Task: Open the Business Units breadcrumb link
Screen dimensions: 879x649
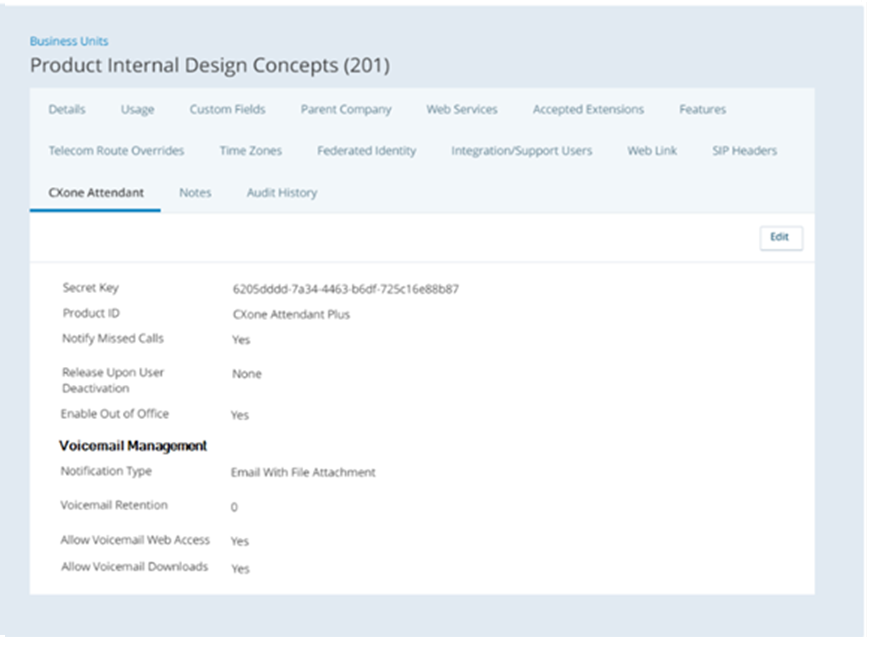Action: (69, 41)
